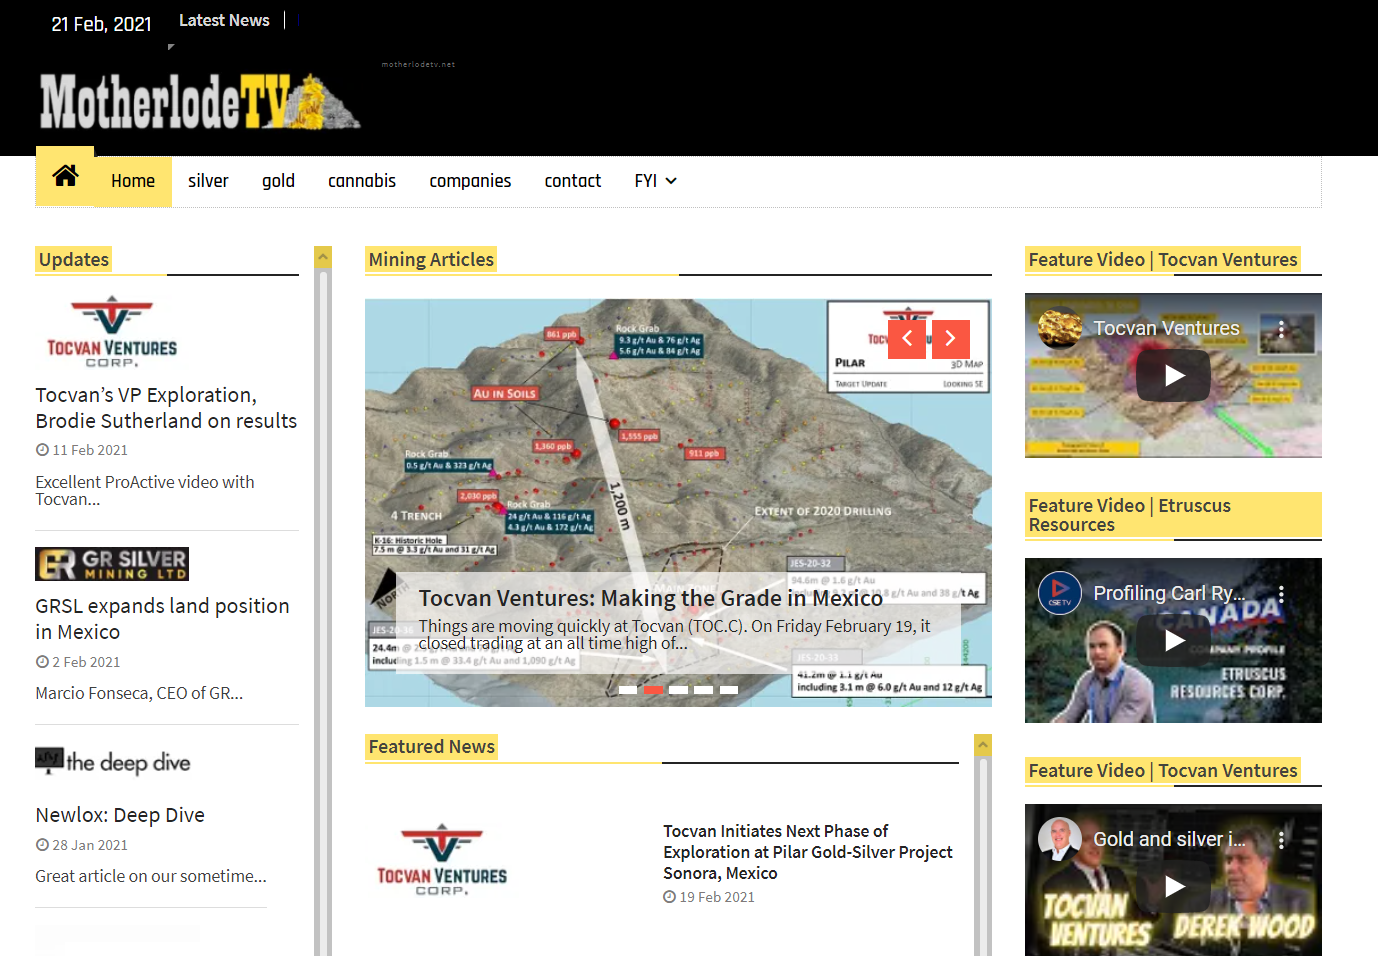Select first slider pagination dot
1378x957 pixels.
coord(628,690)
